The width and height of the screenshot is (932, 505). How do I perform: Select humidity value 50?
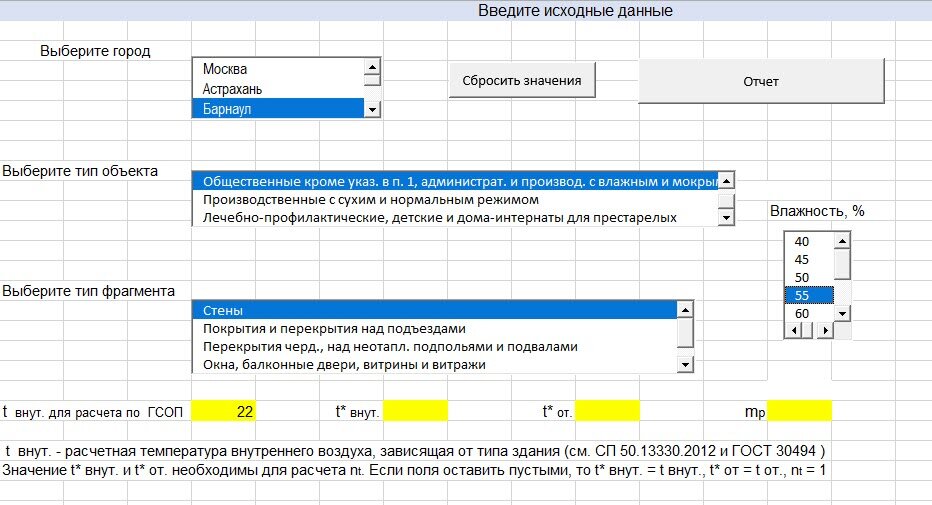pyautogui.click(x=809, y=277)
